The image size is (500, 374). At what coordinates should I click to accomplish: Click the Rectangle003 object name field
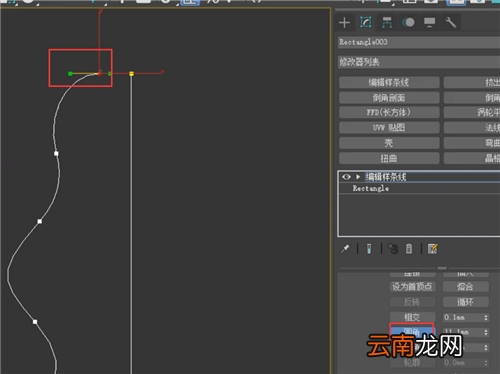tap(419, 42)
